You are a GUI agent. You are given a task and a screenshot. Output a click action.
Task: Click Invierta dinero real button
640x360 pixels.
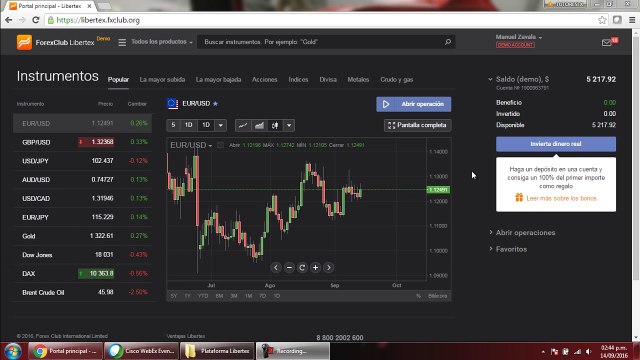click(556, 144)
